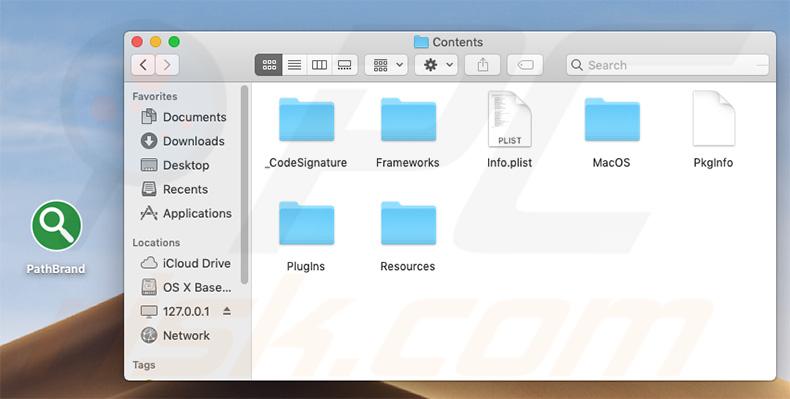The height and width of the screenshot is (399, 790).
Task: Open iCloud Drive in the sidebar
Action: coord(185,263)
